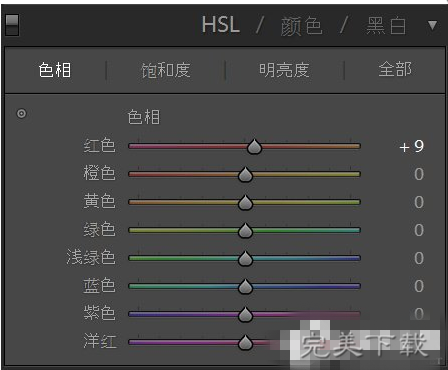Click the 橙色 hue slider handle

coord(245,175)
